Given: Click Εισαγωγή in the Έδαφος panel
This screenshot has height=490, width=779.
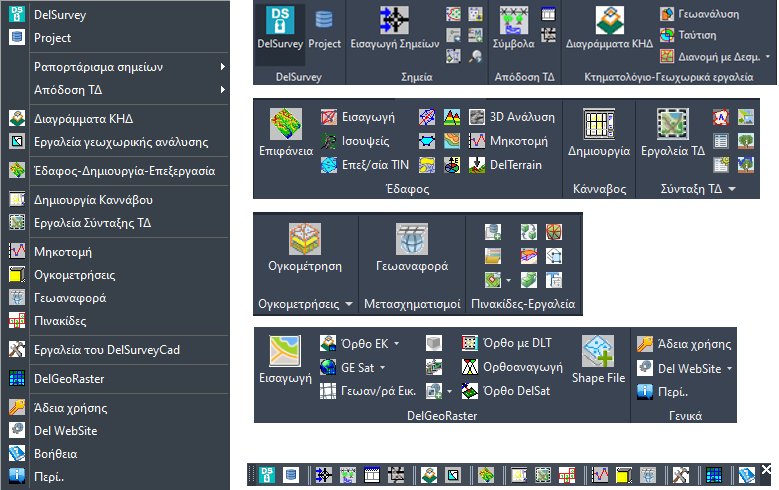Looking at the screenshot, I should (x=358, y=117).
